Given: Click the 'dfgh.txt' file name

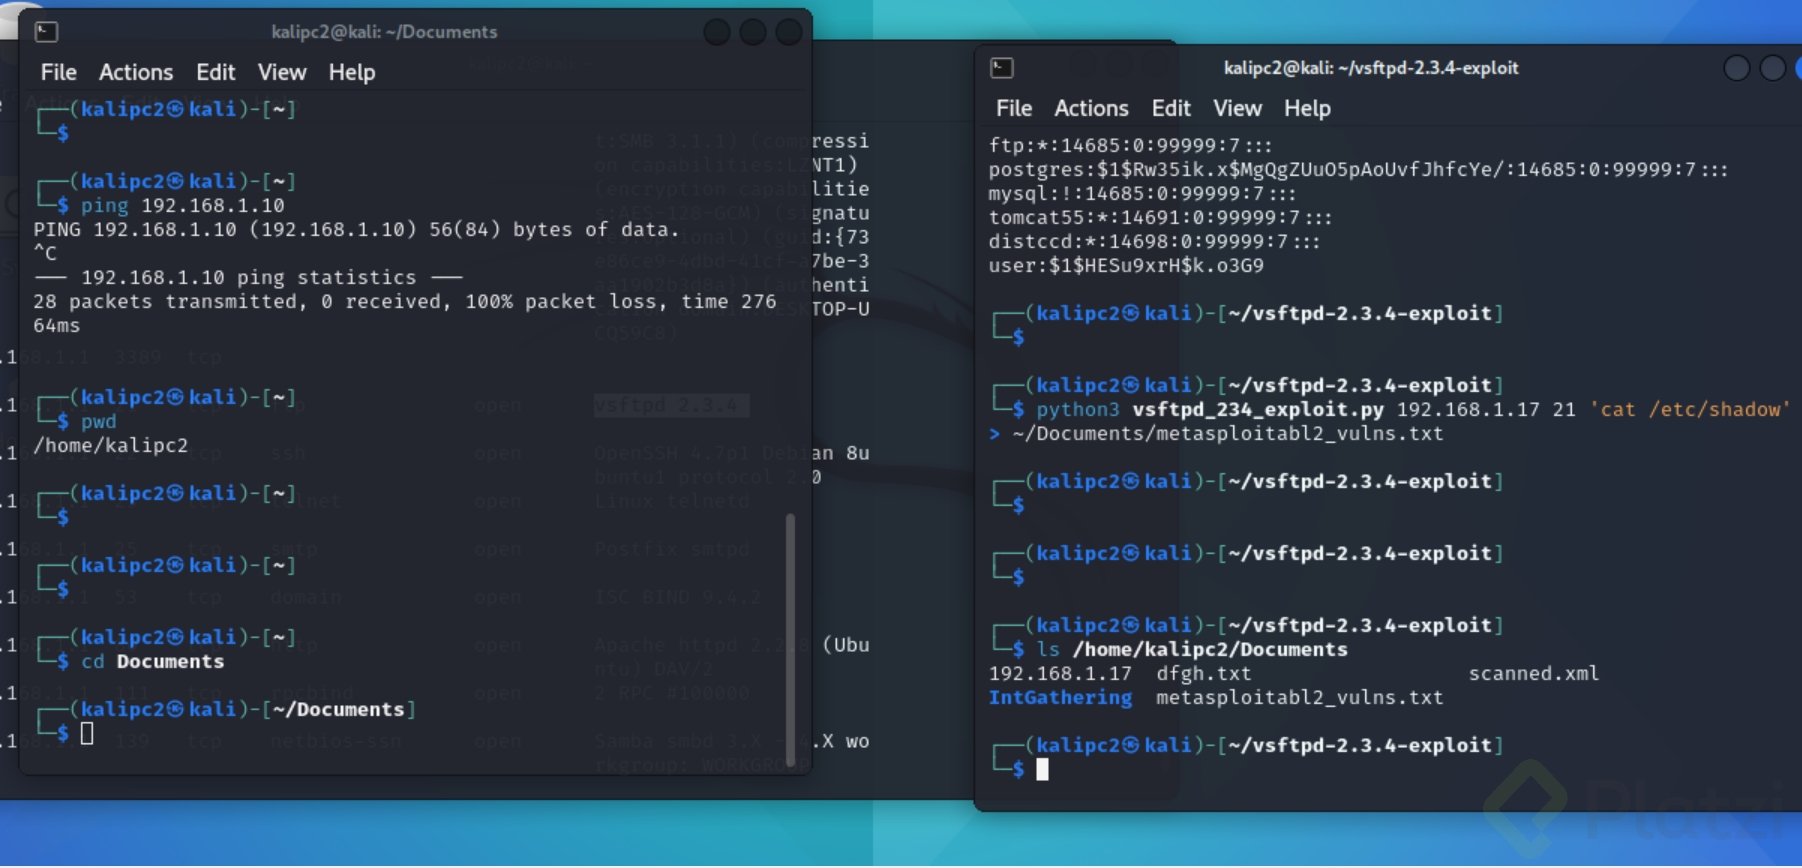Looking at the screenshot, I should click(1204, 673).
